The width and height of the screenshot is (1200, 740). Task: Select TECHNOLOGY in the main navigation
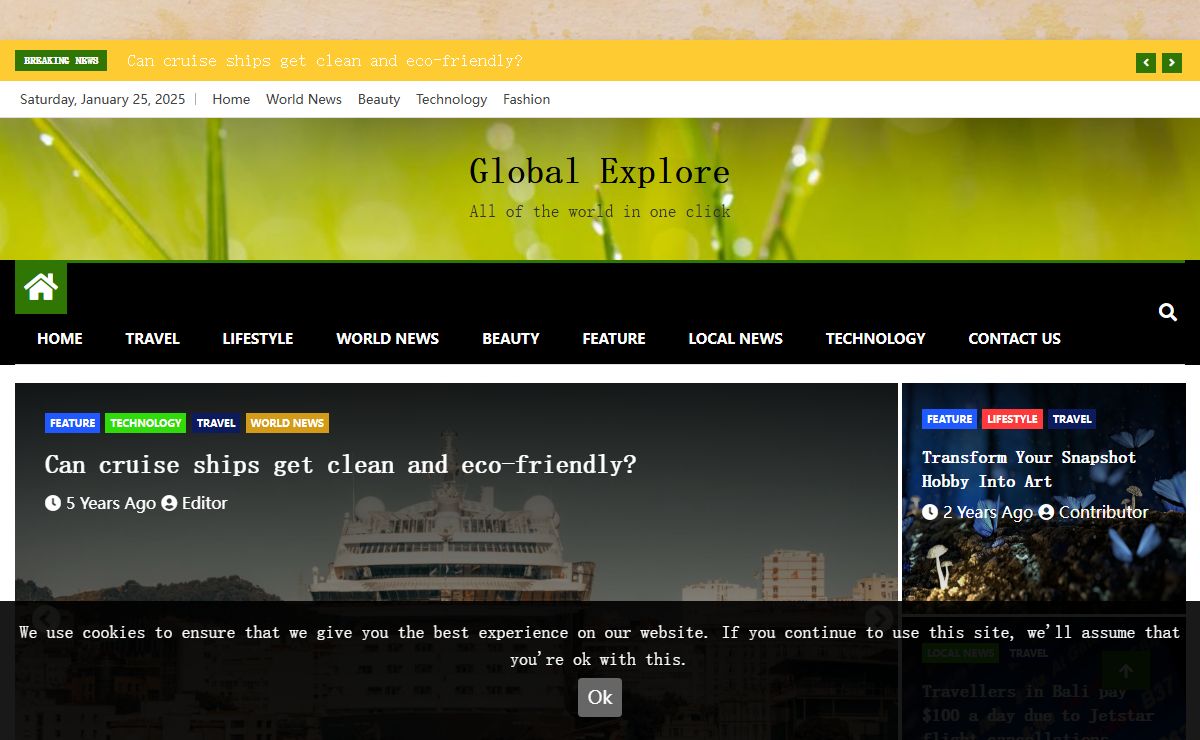pos(876,338)
